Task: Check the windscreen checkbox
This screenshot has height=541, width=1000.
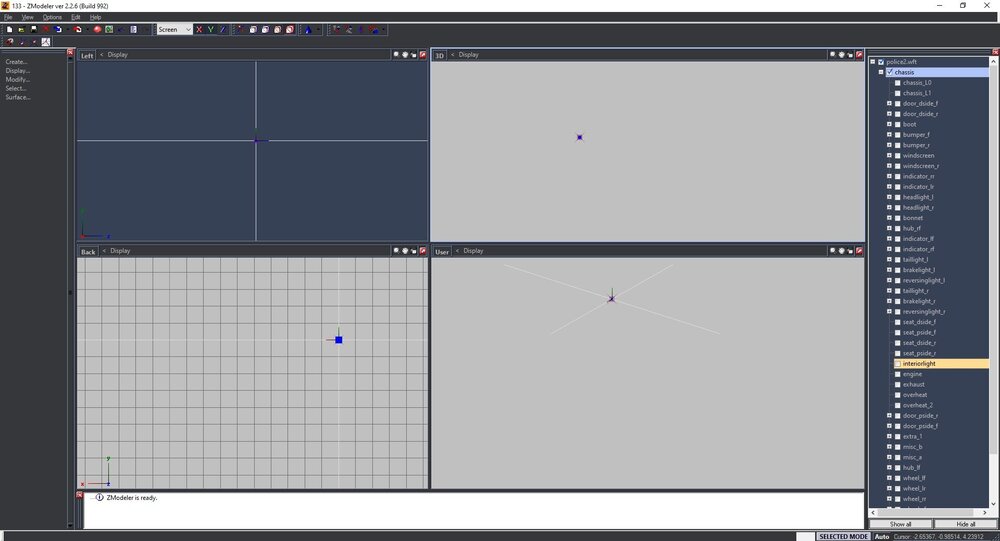Action: [x=898, y=156]
